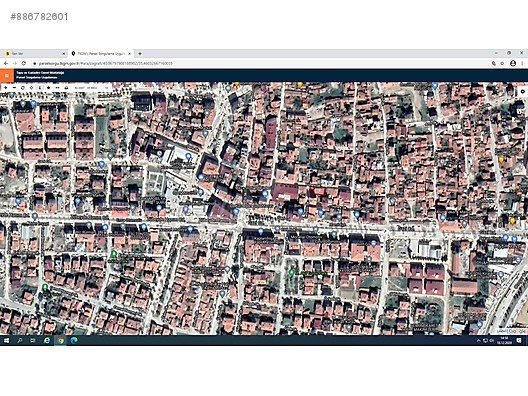The height and width of the screenshot is (396, 528).
Task: Select the TKGM Parsel Sorgulama tab
Action: (x=101, y=54)
